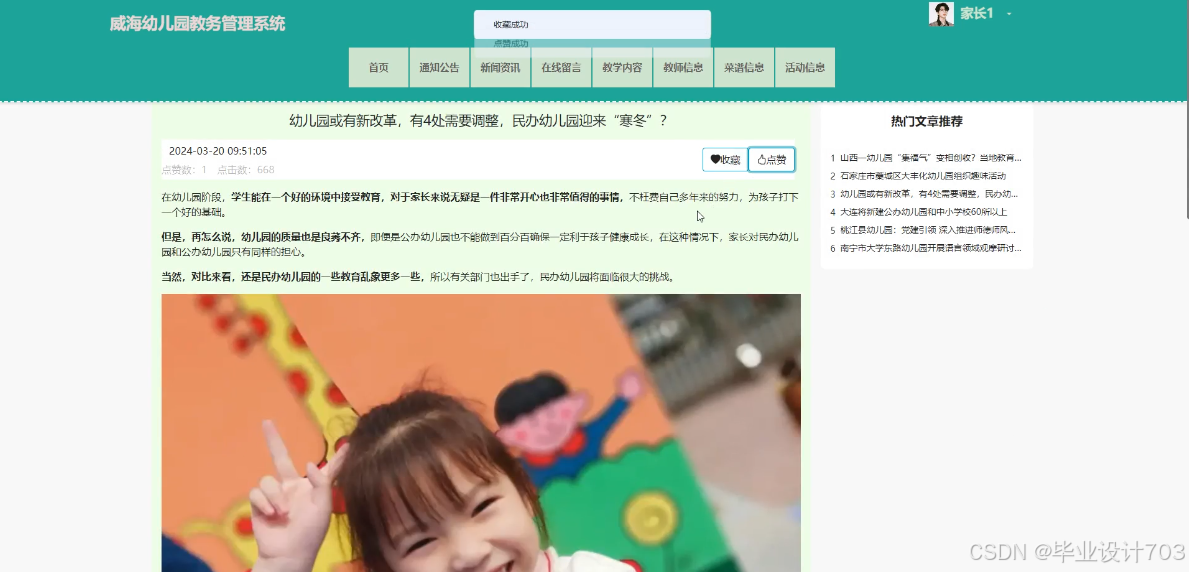This screenshot has width=1189, height=572.
Task: Switch to 教学内容 section
Action: pyautogui.click(x=622, y=68)
